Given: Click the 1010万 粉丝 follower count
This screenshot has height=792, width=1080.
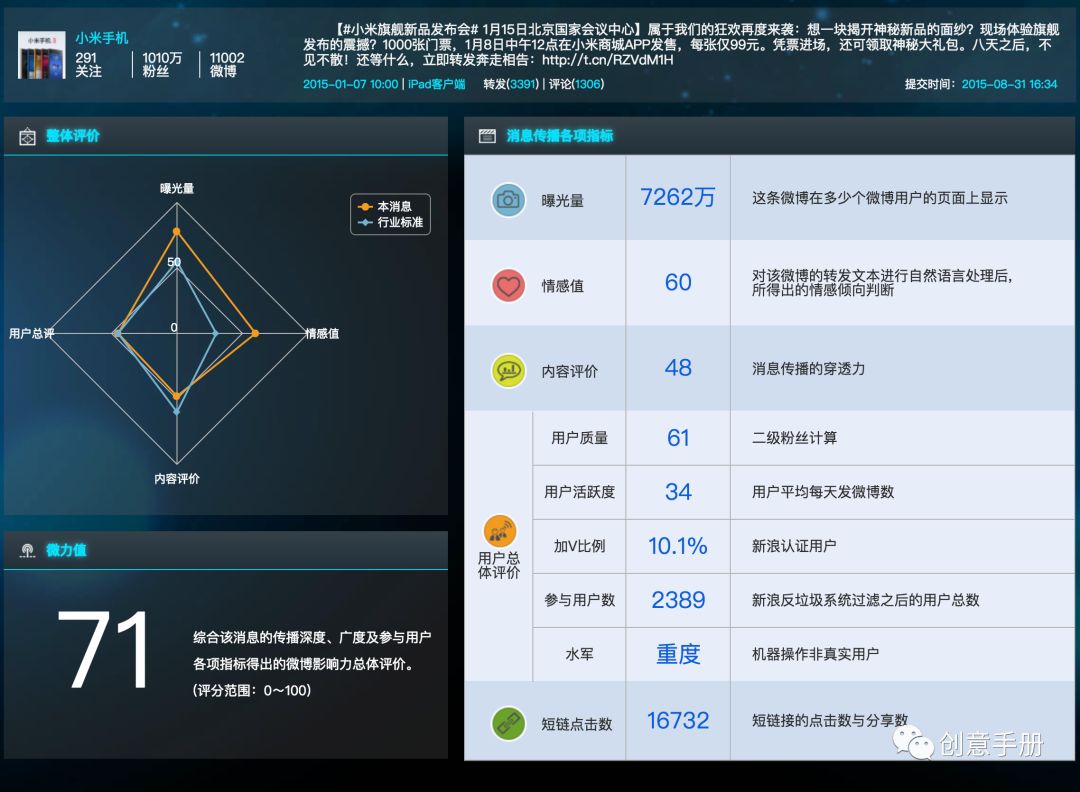Looking at the screenshot, I should (x=162, y=64).
